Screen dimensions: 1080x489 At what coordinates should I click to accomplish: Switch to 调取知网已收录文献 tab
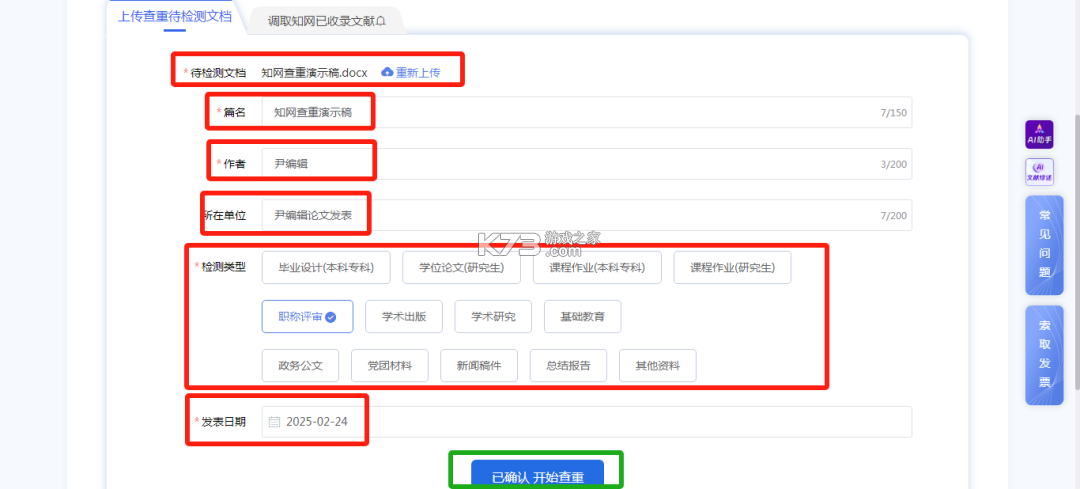(326, 21)
